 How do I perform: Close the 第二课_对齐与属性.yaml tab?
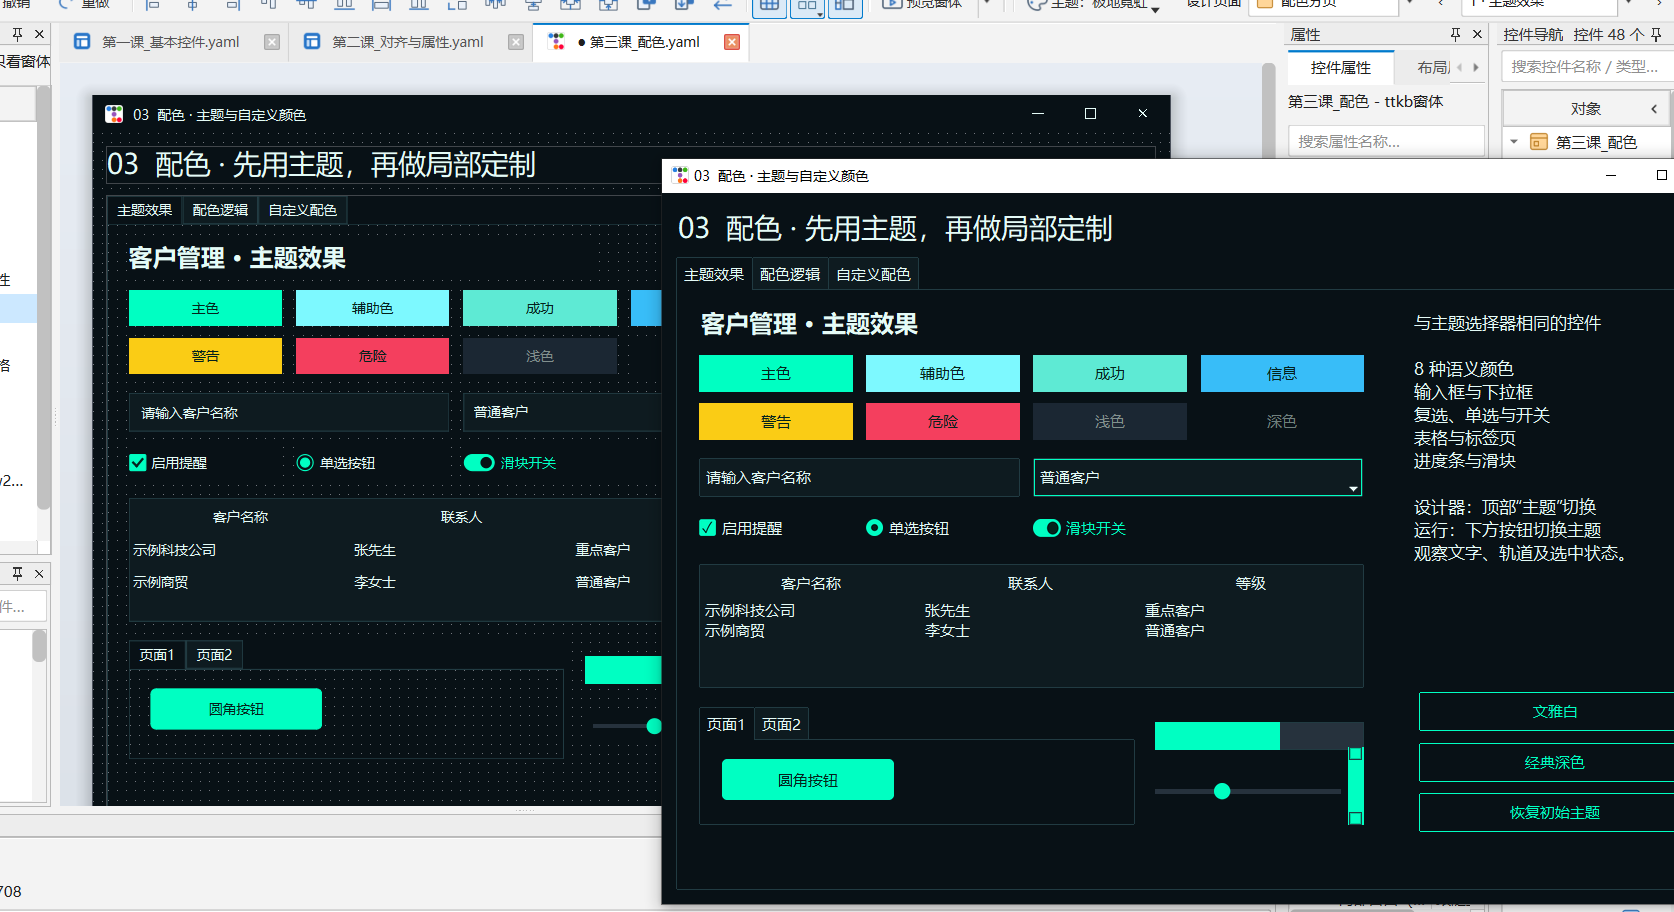tap(516, 42)
